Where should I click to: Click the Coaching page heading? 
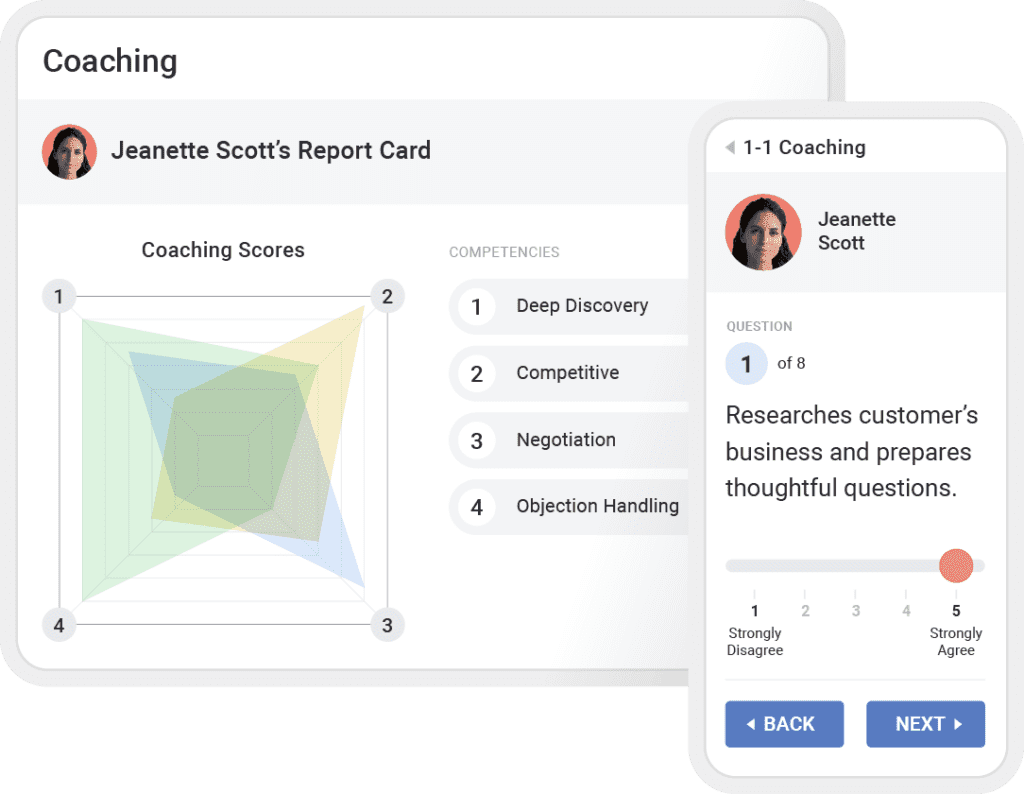pos(110,61)
